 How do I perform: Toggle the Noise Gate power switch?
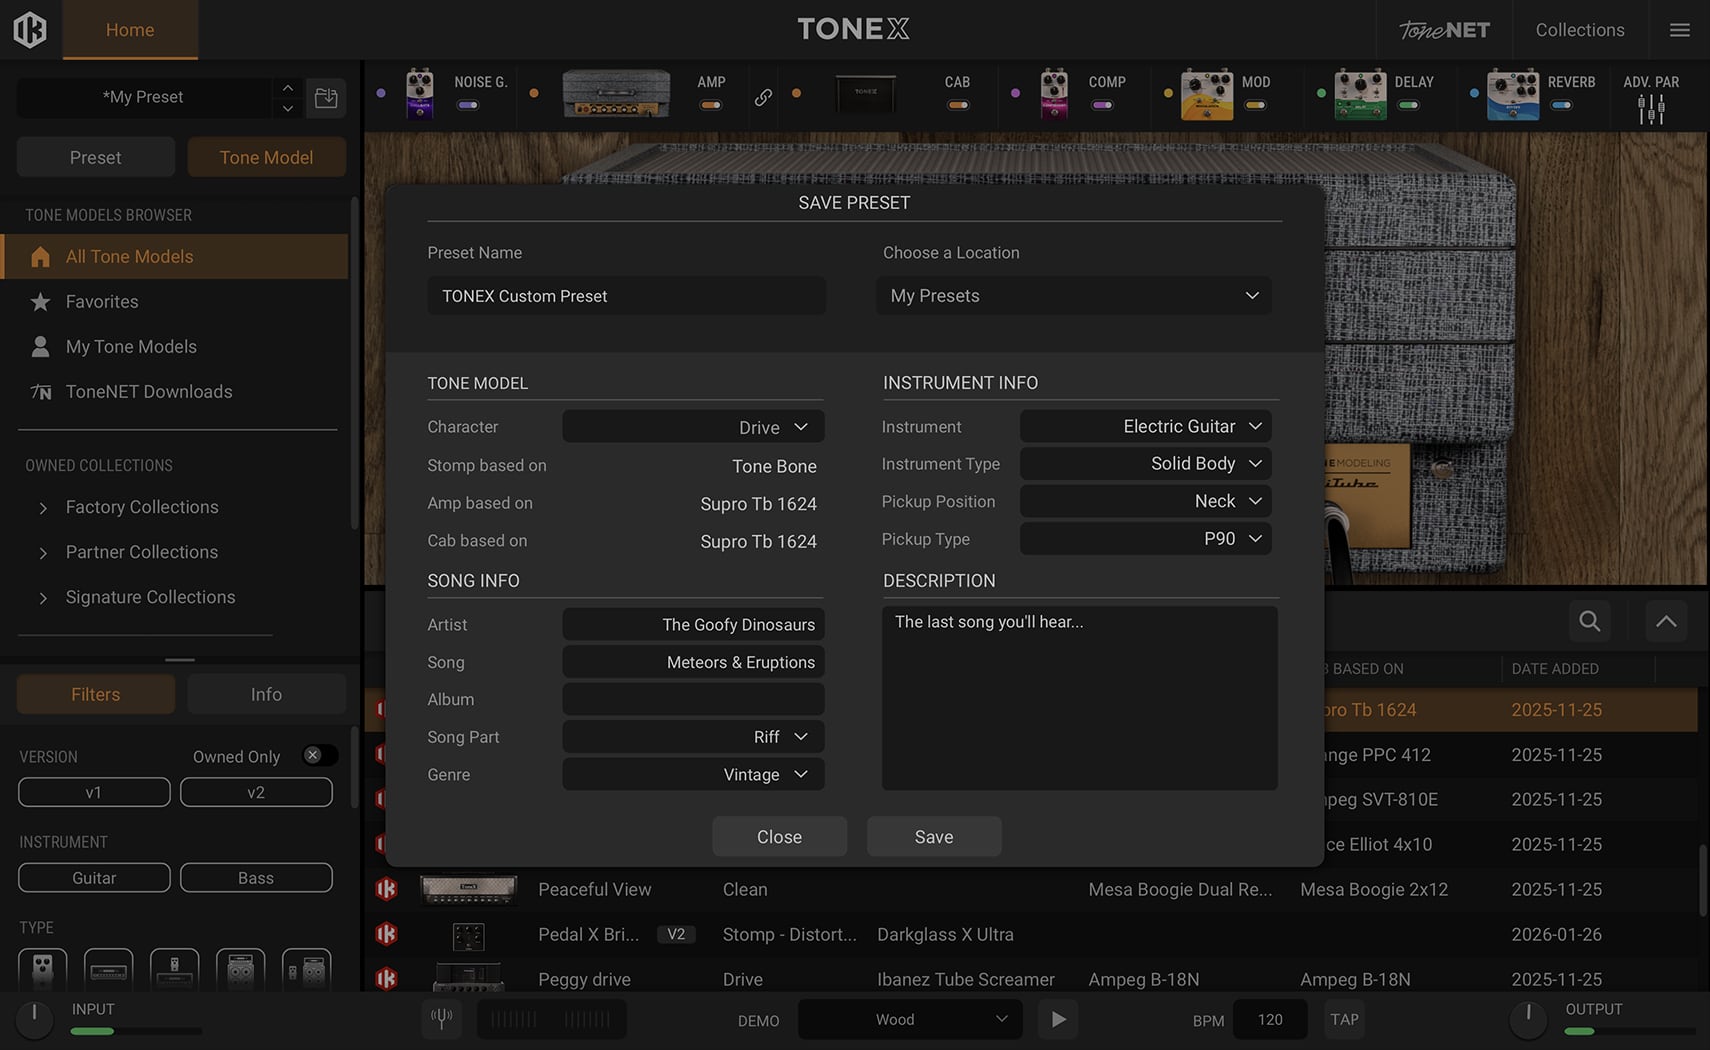(x=468, y=105)
